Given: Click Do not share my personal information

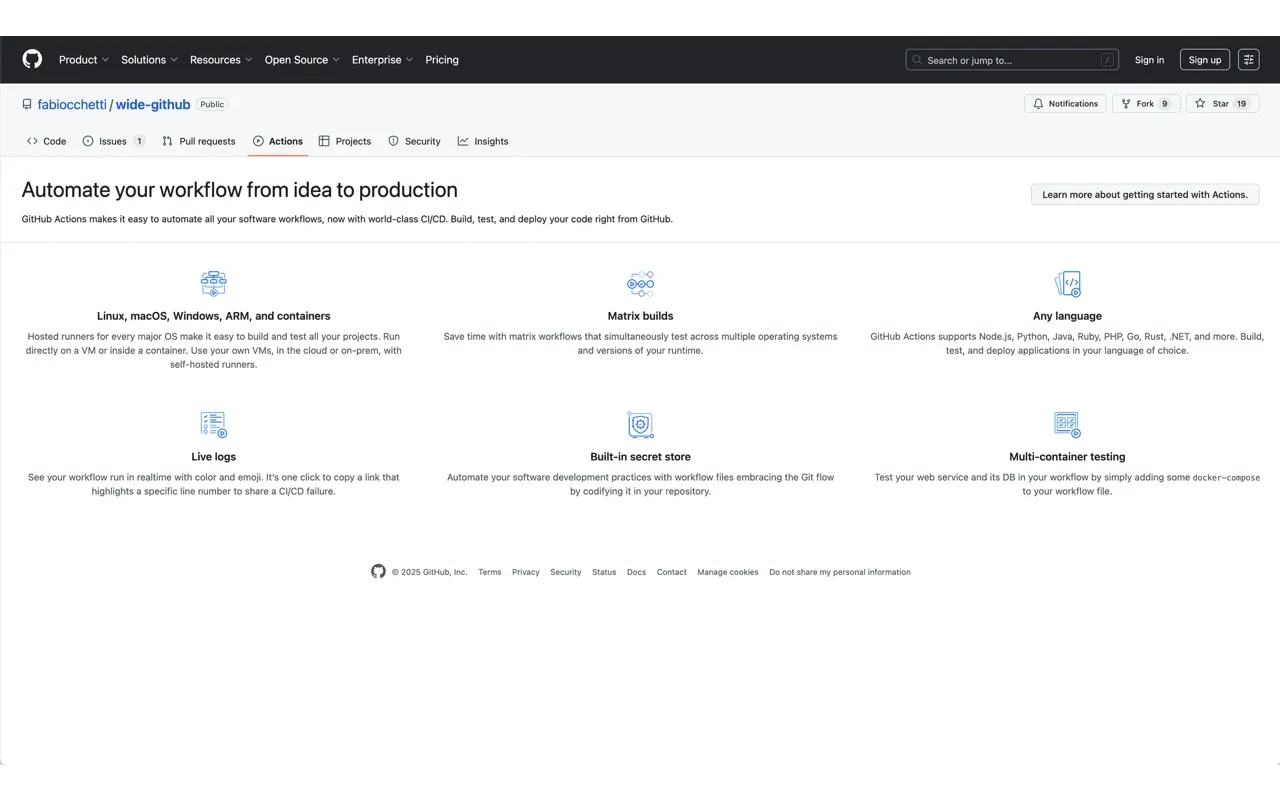Looking at the screenshot, I should 840,573.
